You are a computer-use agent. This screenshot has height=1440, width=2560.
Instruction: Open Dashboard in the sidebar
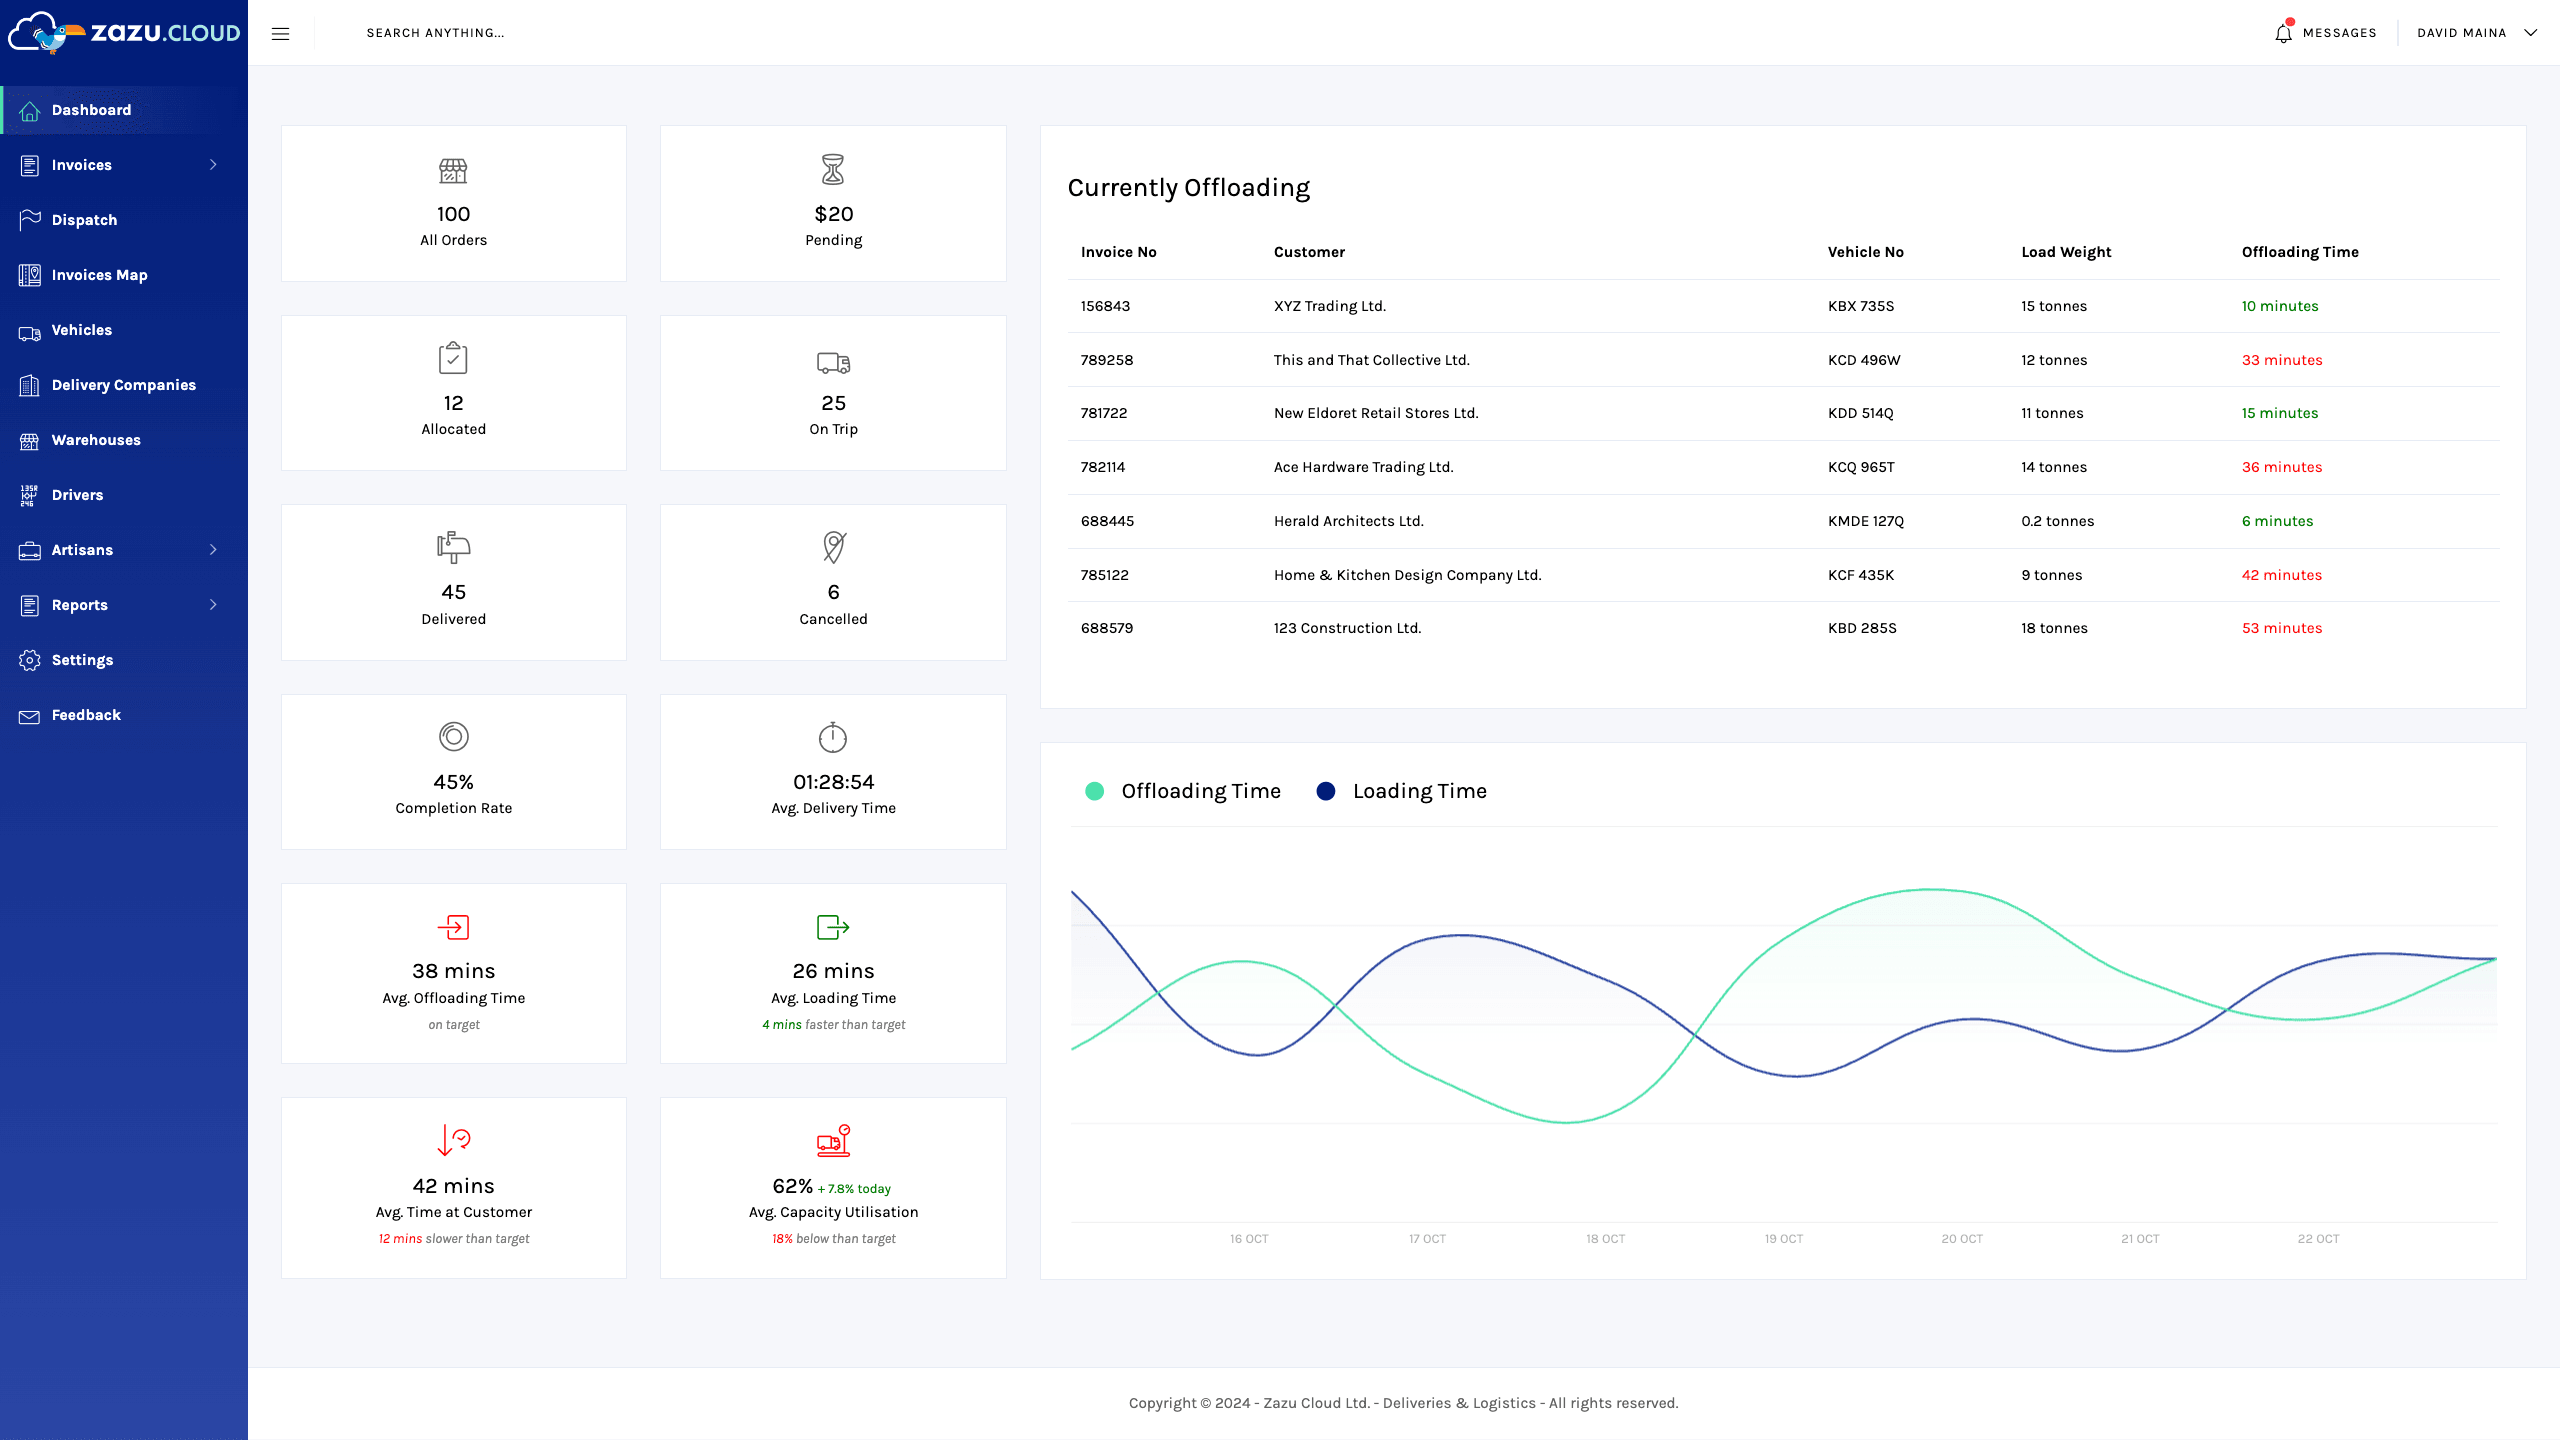click(x=124, y=110)
